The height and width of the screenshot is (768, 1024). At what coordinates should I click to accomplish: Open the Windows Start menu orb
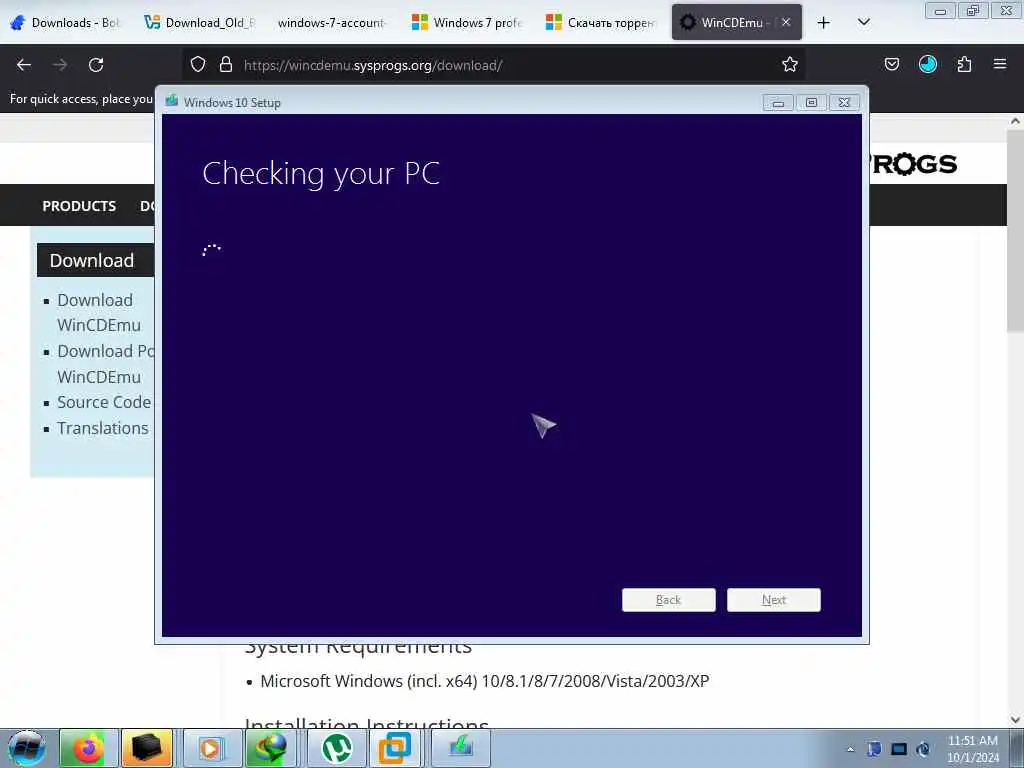coord(26,748)
